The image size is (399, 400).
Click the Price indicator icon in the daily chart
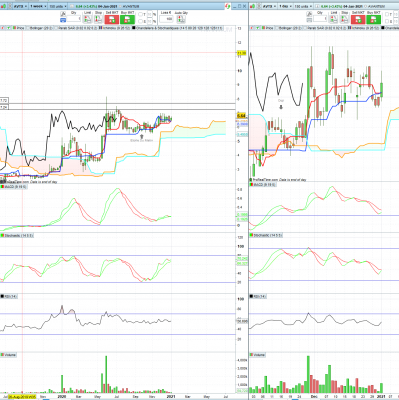(263, 28)
